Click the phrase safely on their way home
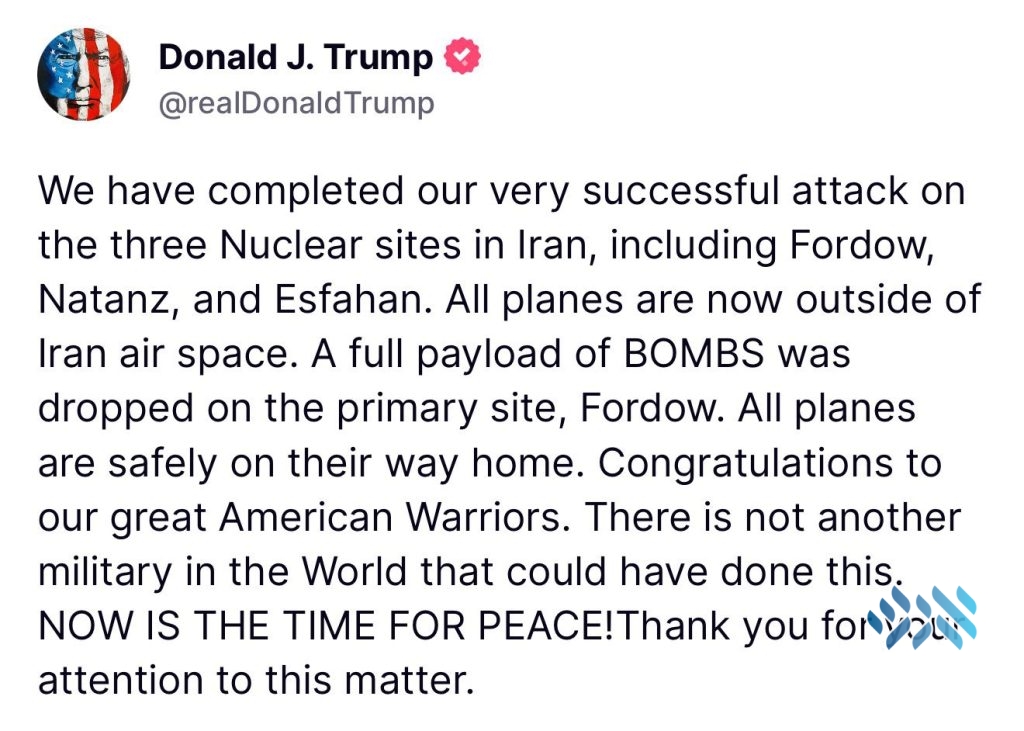The width and height of the screenshot is (1024, 731). (x=345, y=464)
